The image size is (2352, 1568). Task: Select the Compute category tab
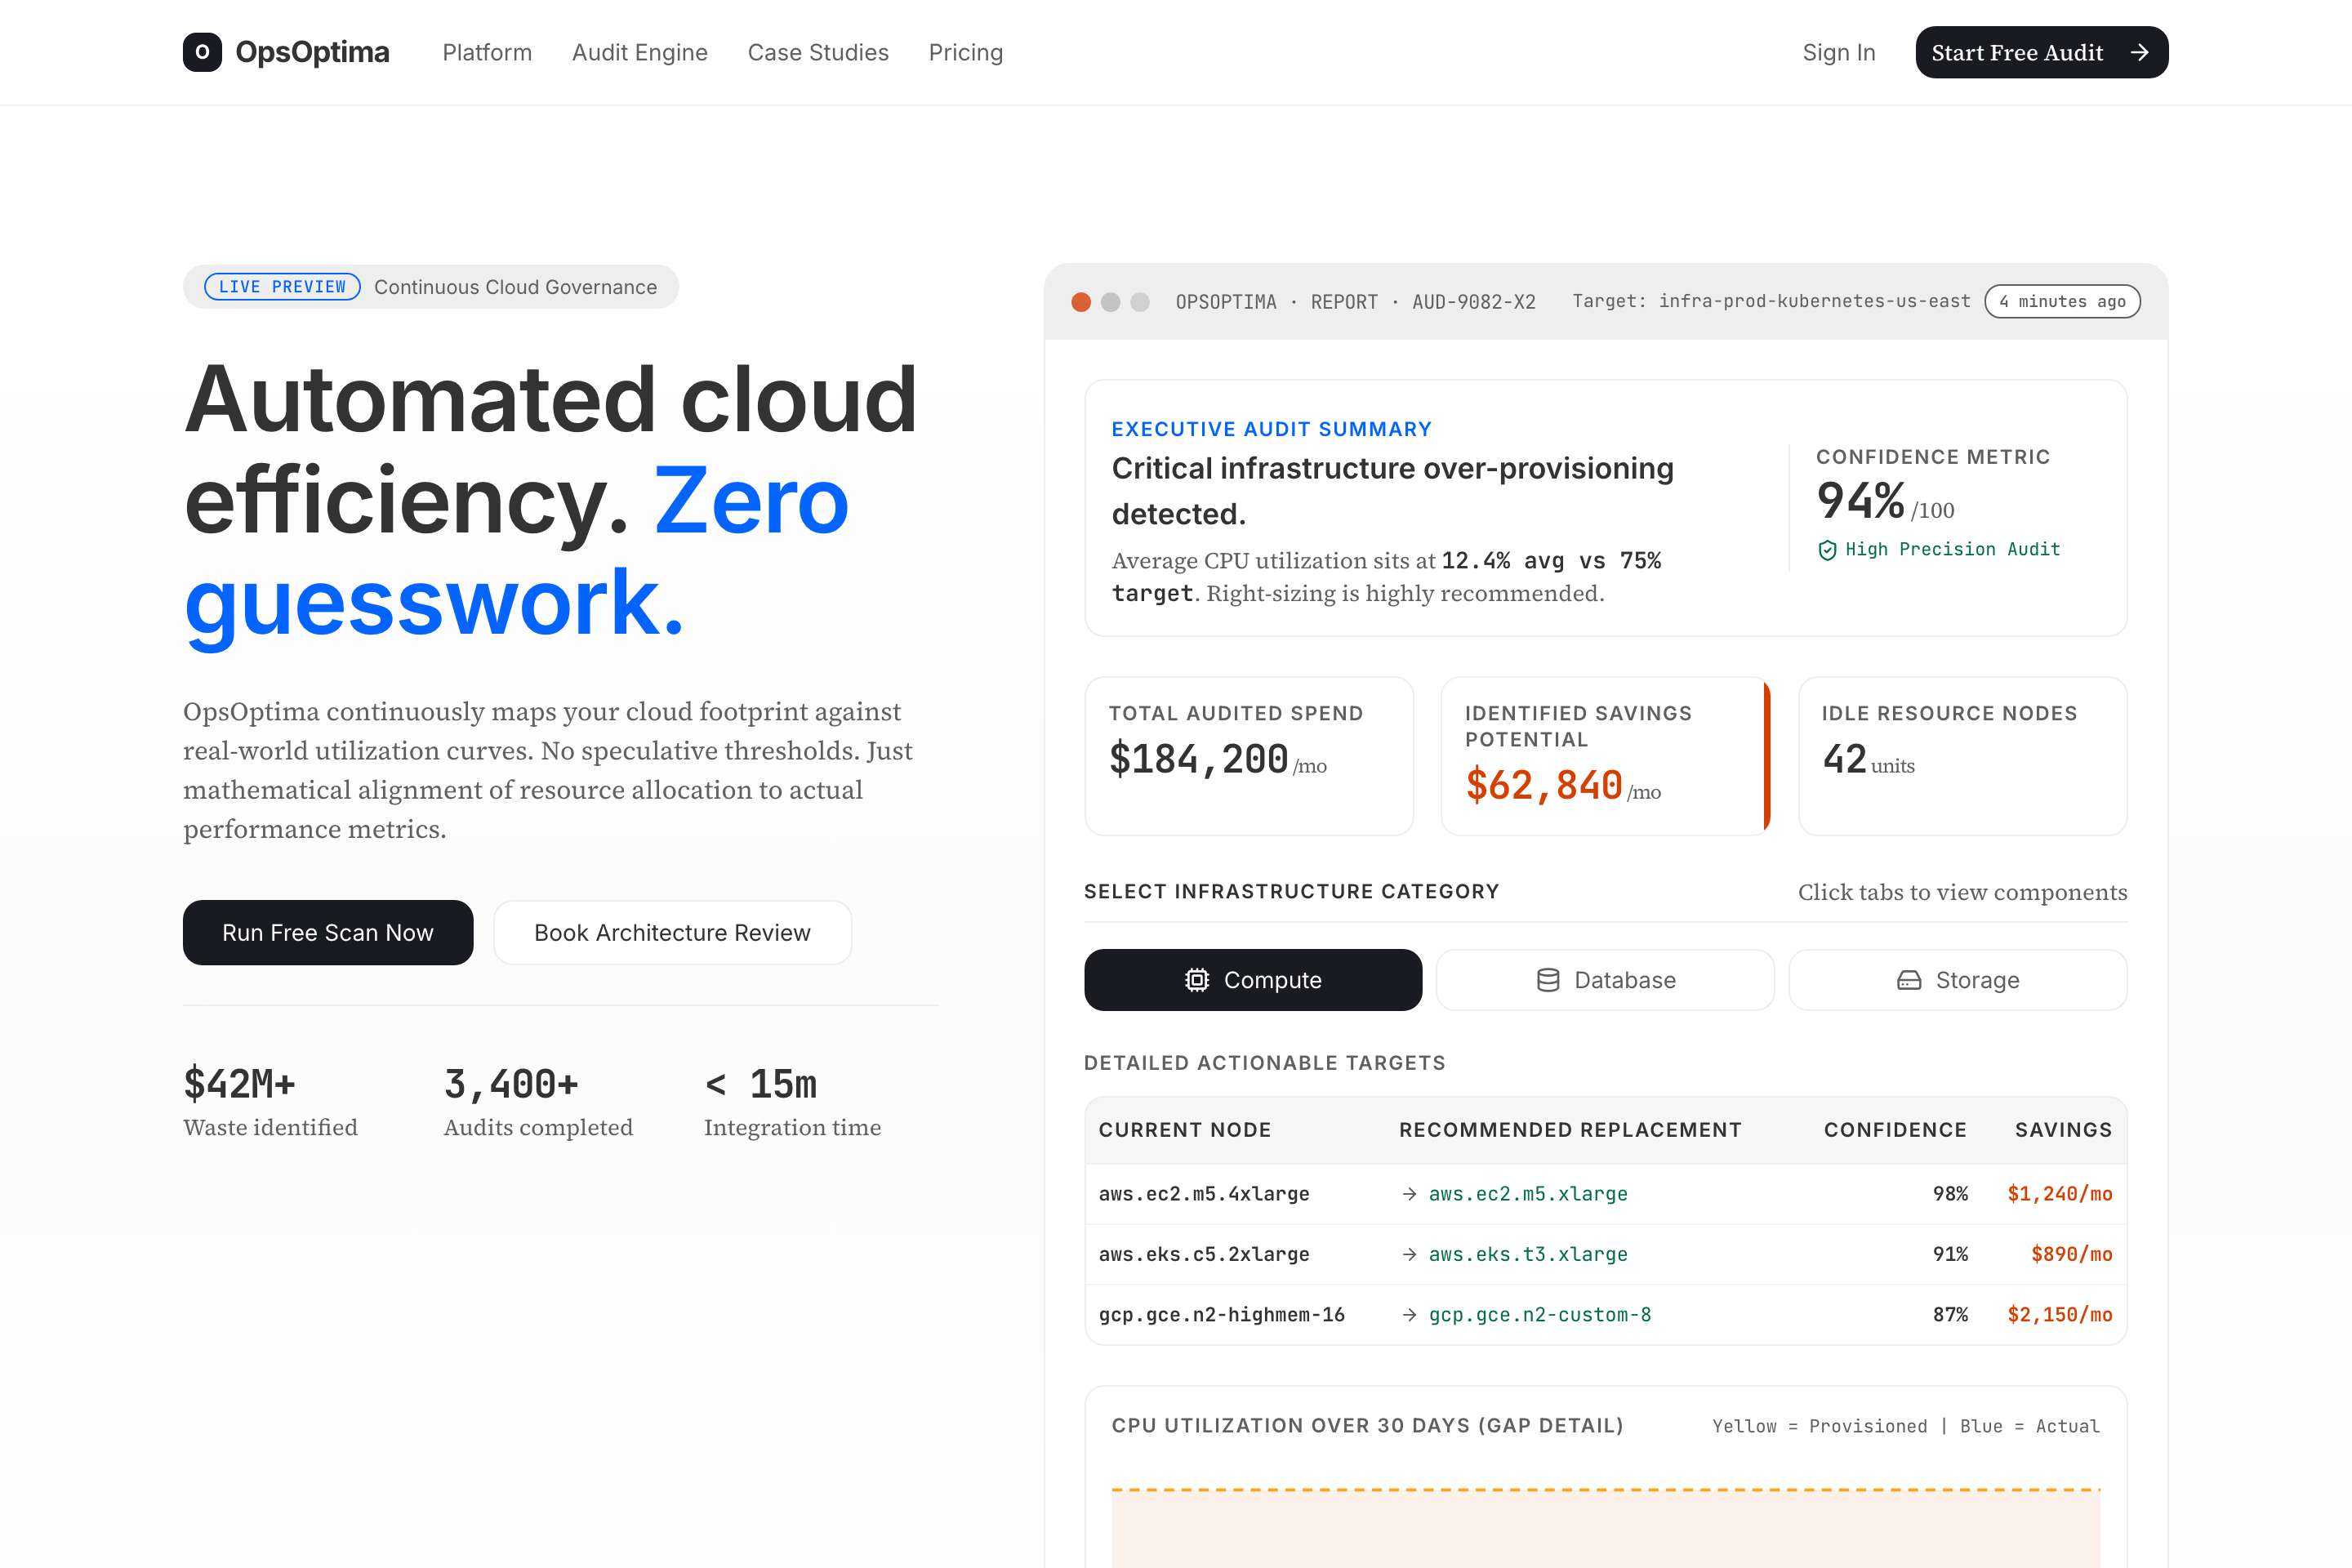pos(1253,980)
